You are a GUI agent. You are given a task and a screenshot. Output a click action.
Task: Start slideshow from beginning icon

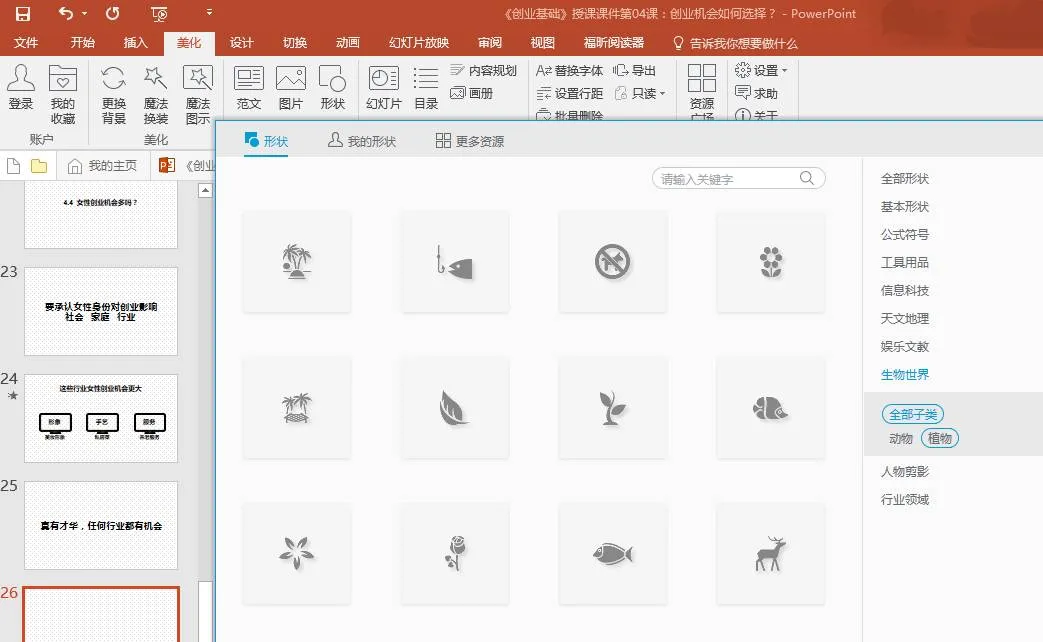[159, 13]
